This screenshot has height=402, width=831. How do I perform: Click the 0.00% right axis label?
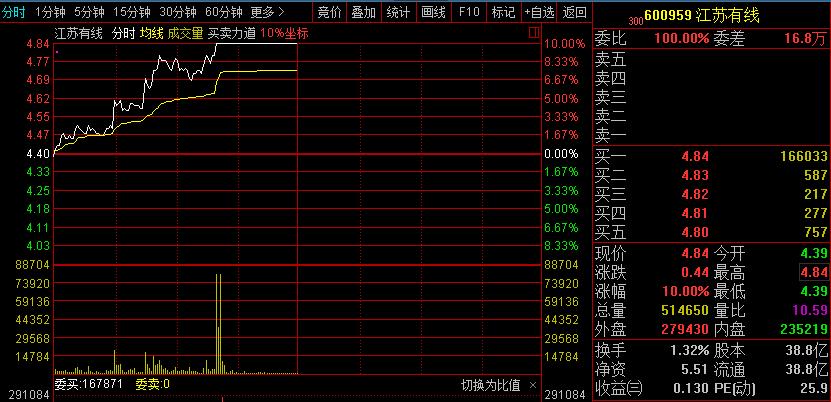(561, 154)
